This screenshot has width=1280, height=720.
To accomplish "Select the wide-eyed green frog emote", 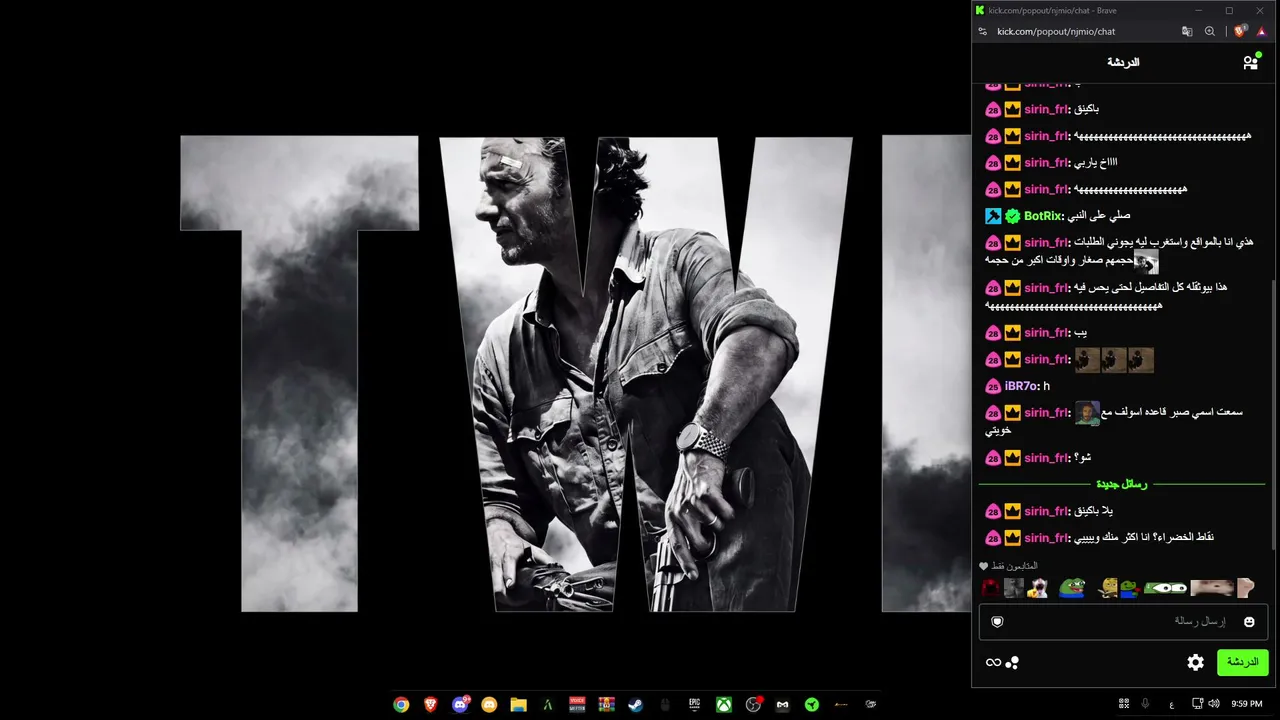I will 1165,588.
